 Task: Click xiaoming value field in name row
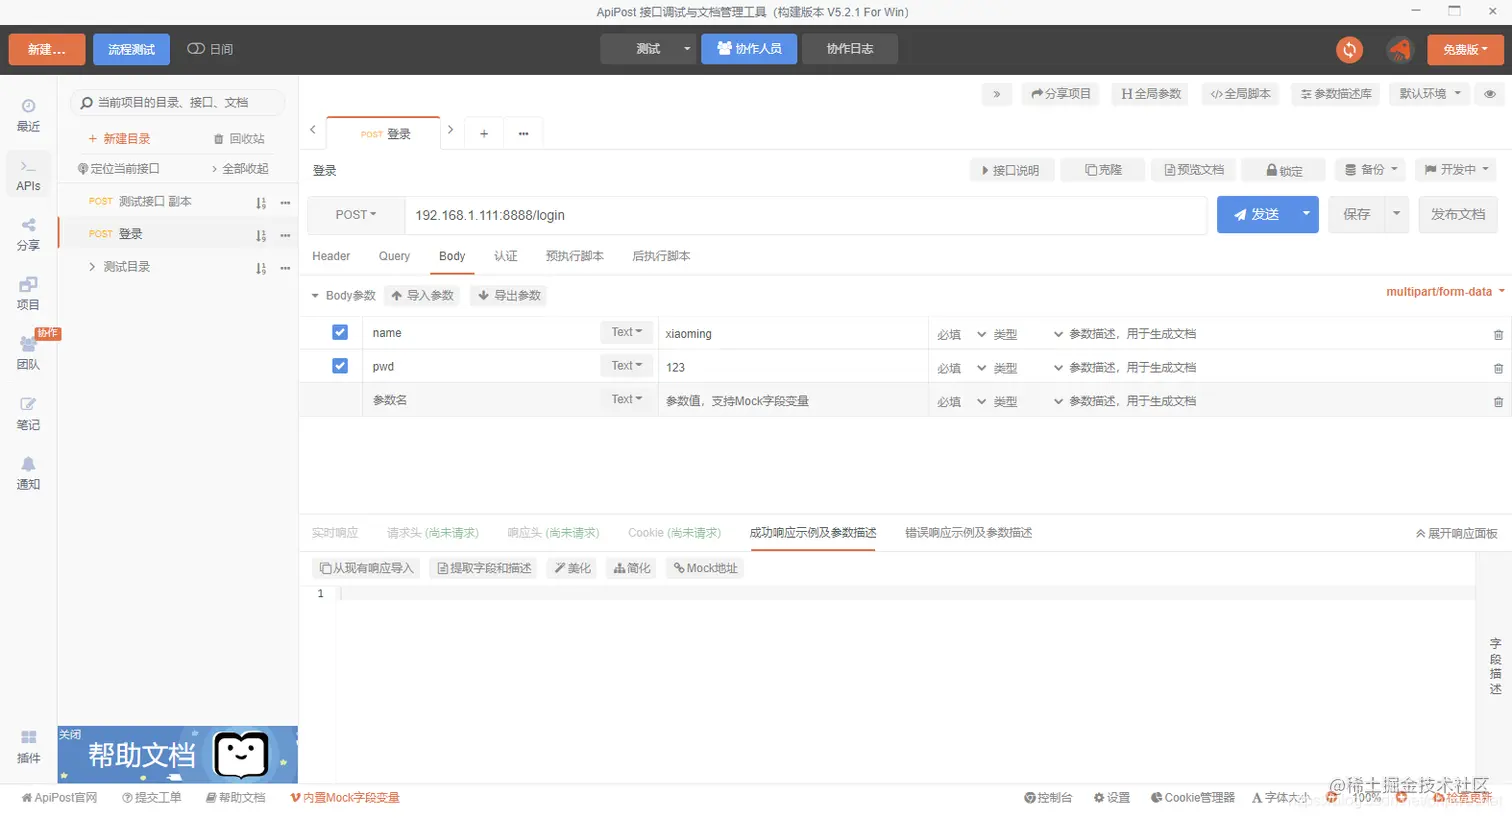pos(793,334)
